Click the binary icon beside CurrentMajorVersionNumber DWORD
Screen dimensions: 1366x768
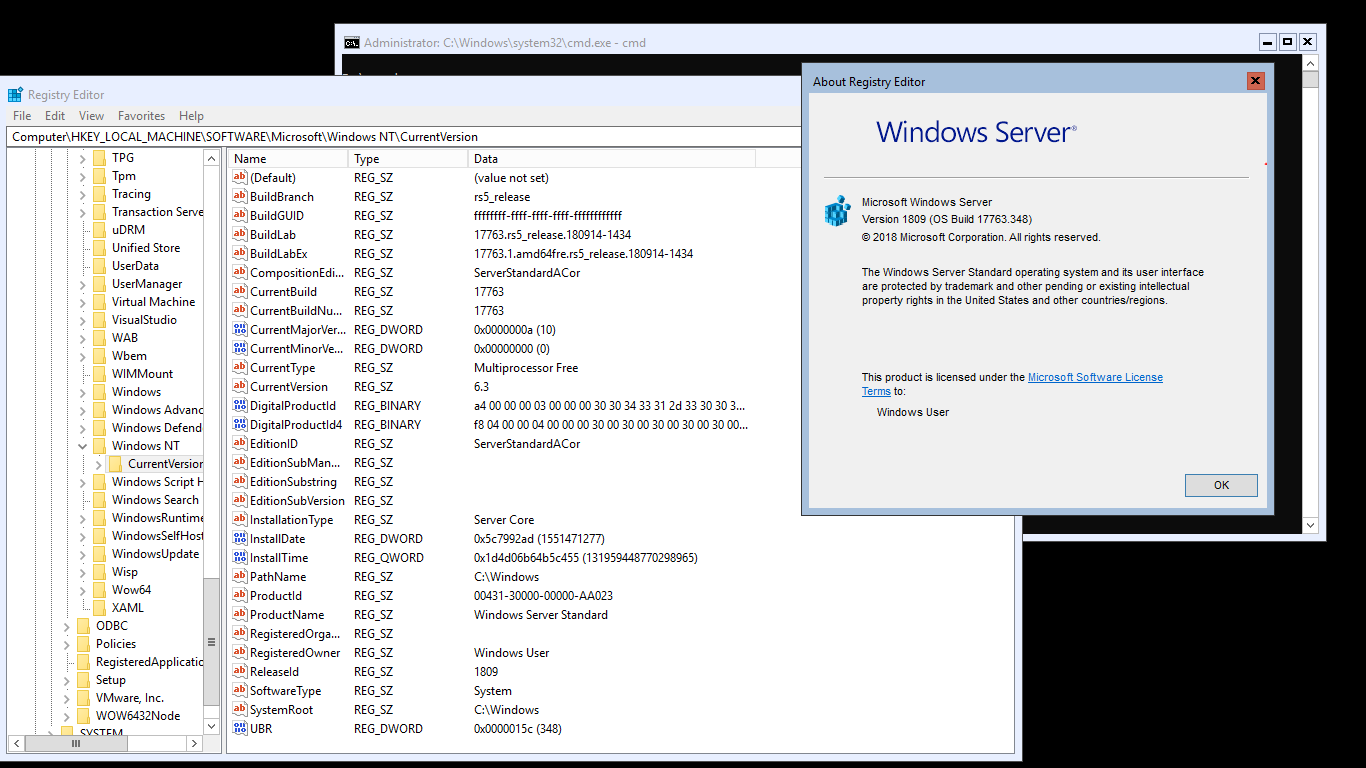coord(239,330)
